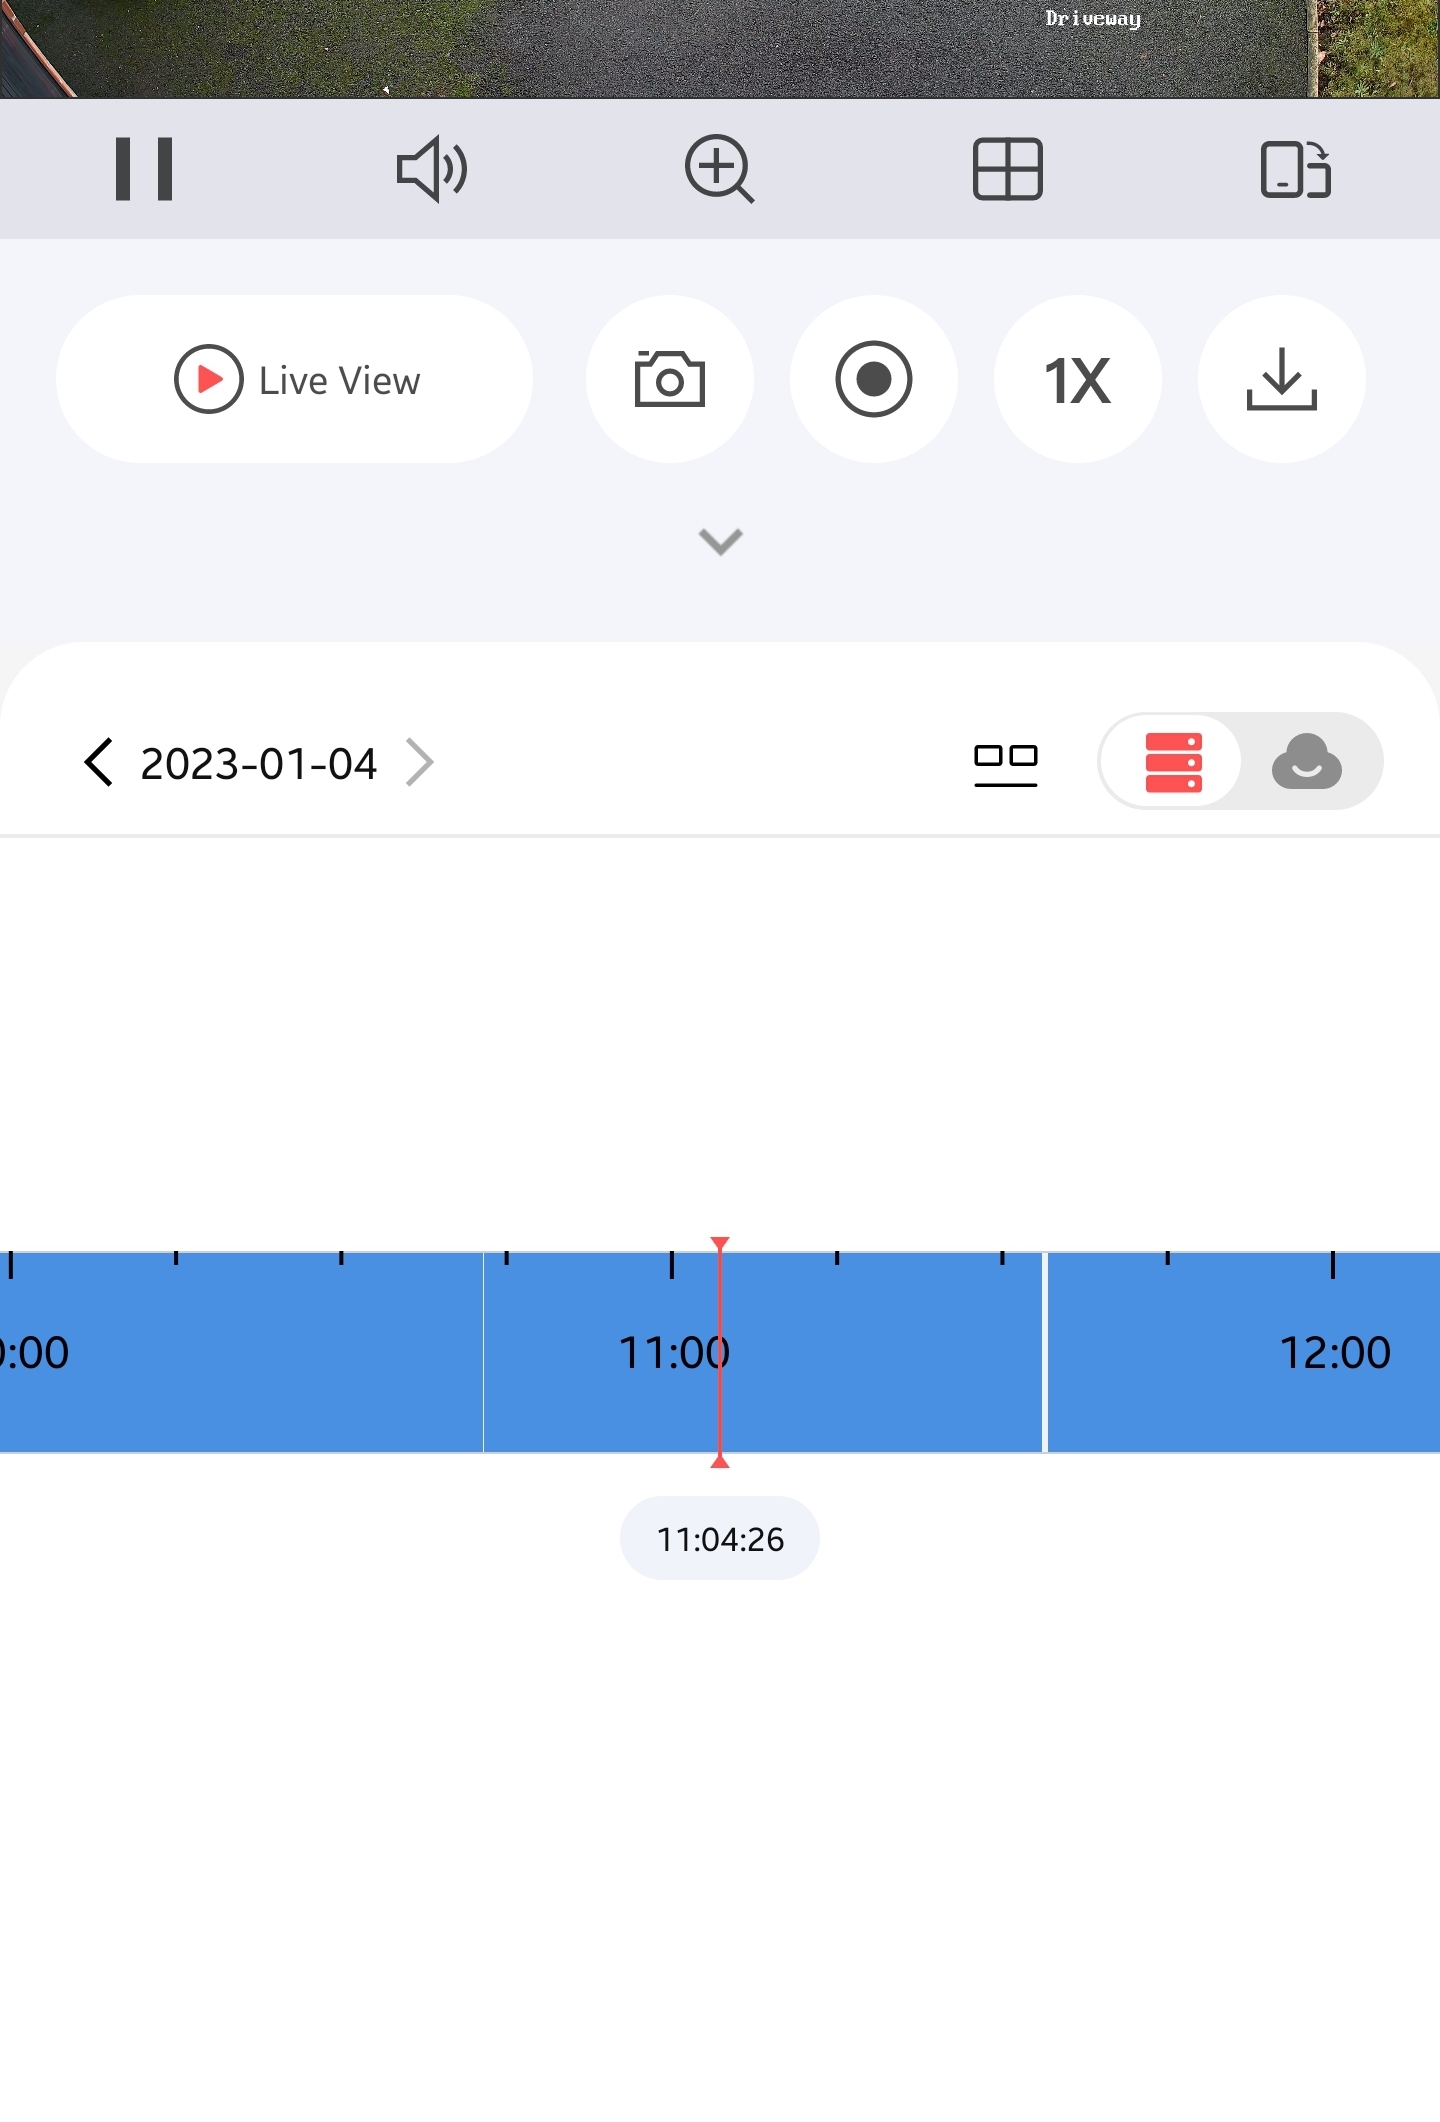Switch to Live View
1440x2122 pixels.
(295, 379)
